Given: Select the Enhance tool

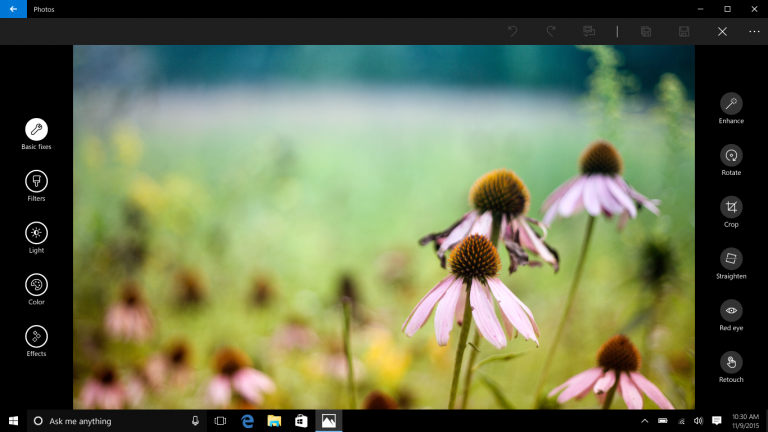Looking at the screenshot, I should coord(731,104).
